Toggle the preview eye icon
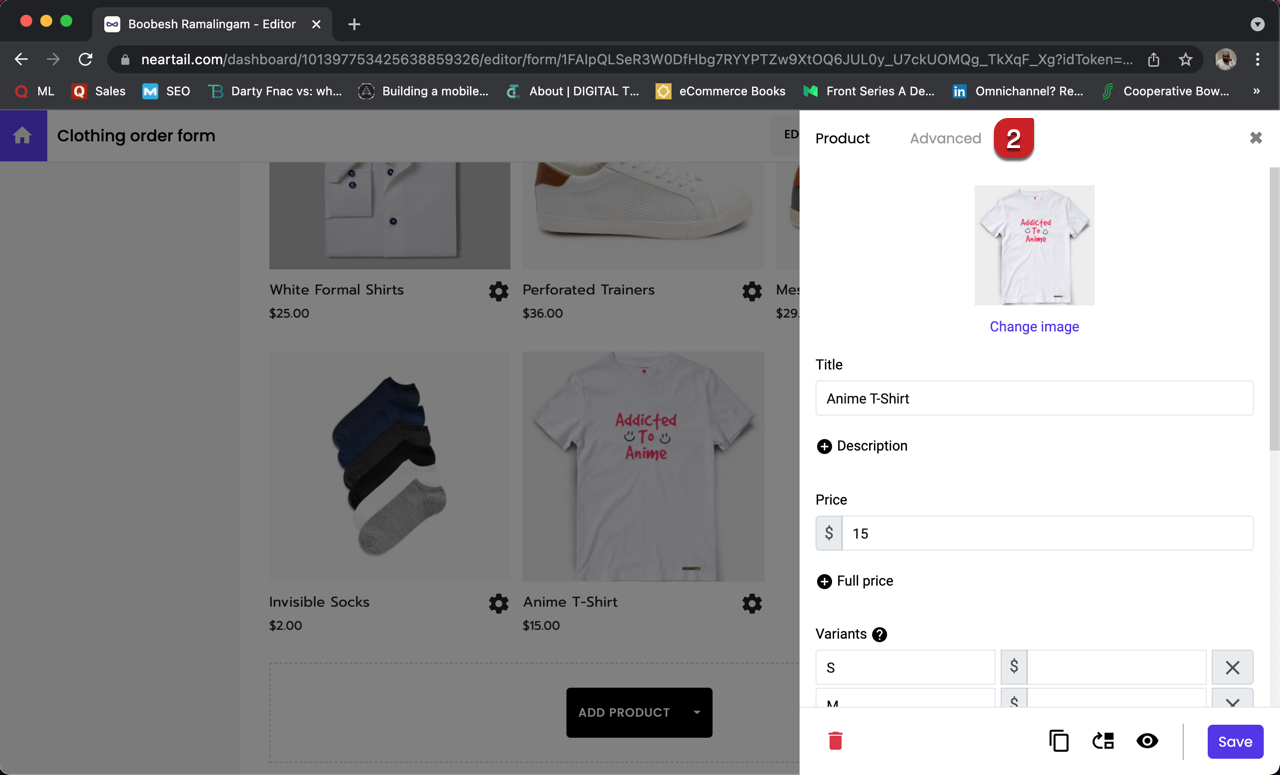The height and width of the screenshot is (775, 1280). click(1147, 741)
